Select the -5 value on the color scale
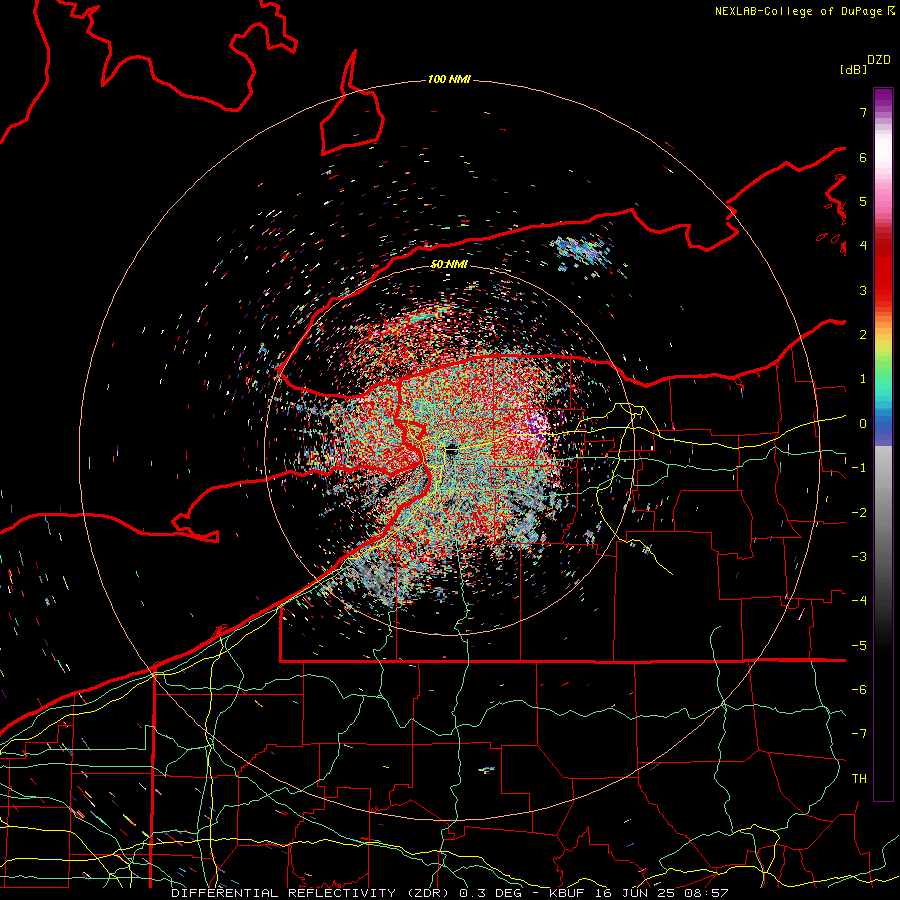Screen dimensions: 900x900 click(x=859, y=646)
